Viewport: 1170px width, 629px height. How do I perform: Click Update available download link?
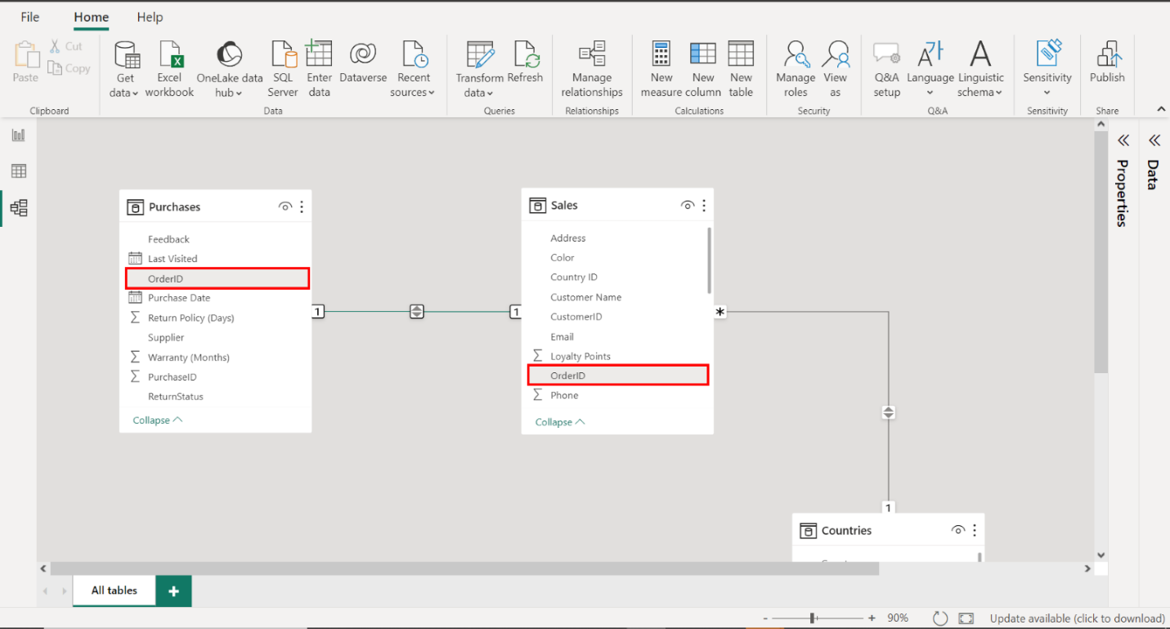tap(1076, 618)
